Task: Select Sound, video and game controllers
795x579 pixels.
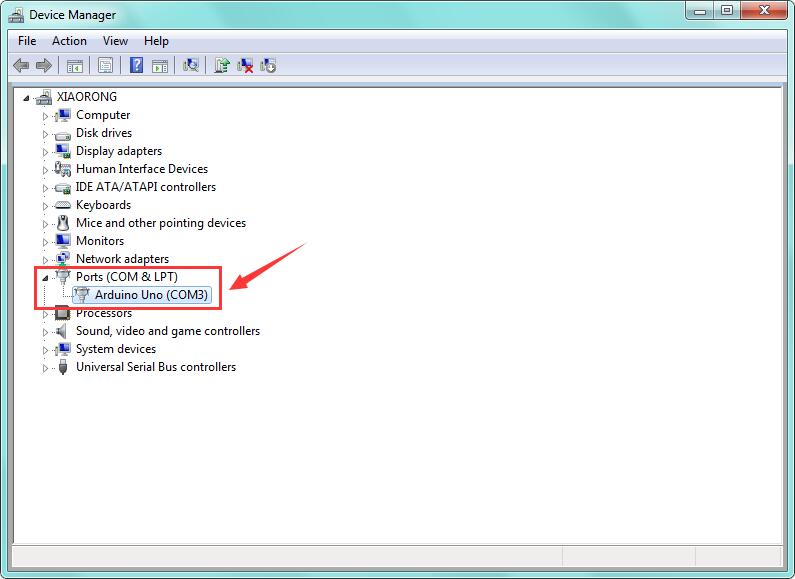Action: [x=168, y=331]
